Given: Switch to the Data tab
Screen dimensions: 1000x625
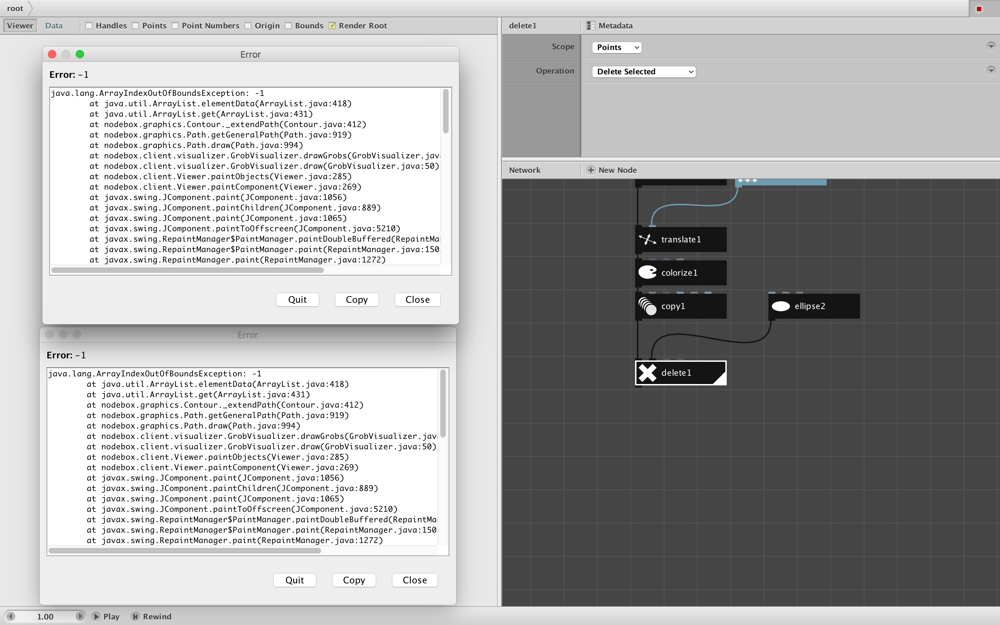Looking at the screenshot, I should [x=54, y=26].
